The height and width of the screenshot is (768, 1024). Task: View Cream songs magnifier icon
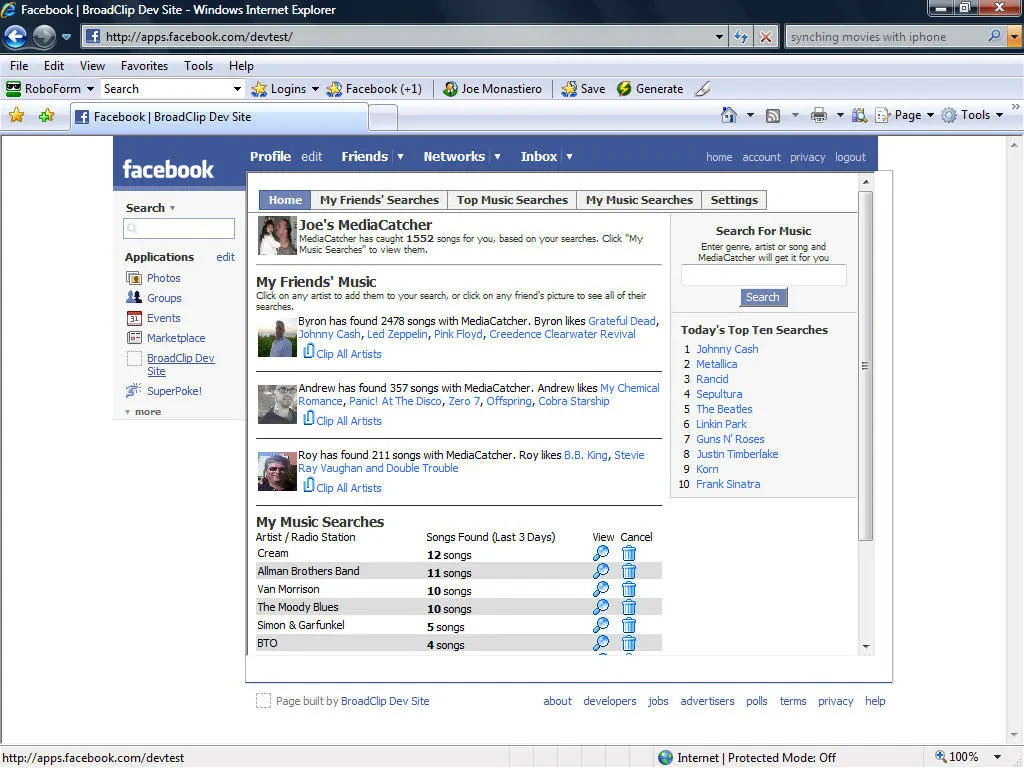click(x=601, y=553)
